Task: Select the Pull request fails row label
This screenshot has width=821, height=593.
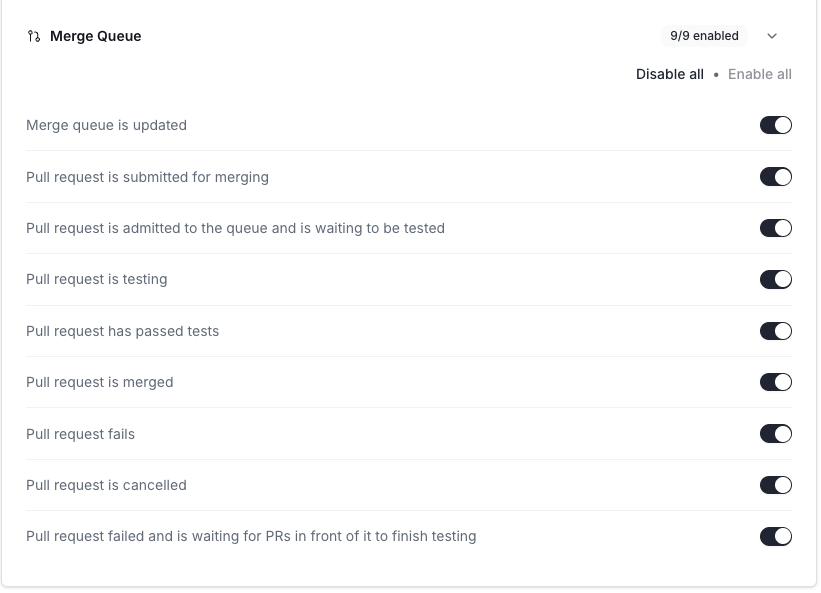Action: pyautogui.click(x=80, y=434)
